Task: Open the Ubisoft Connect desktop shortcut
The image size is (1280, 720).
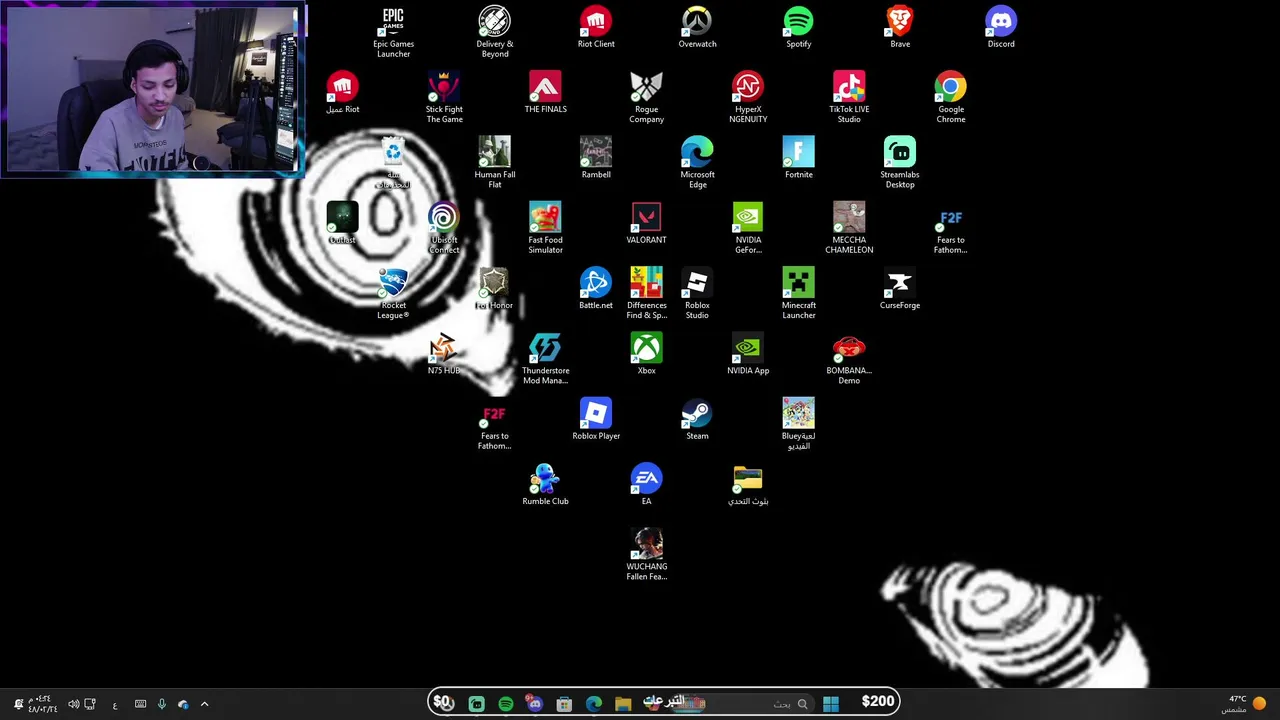Action: 444,228
